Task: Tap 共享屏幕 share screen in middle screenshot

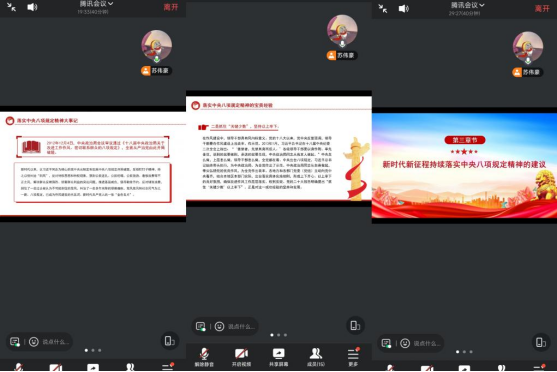Action: [278, 357]
